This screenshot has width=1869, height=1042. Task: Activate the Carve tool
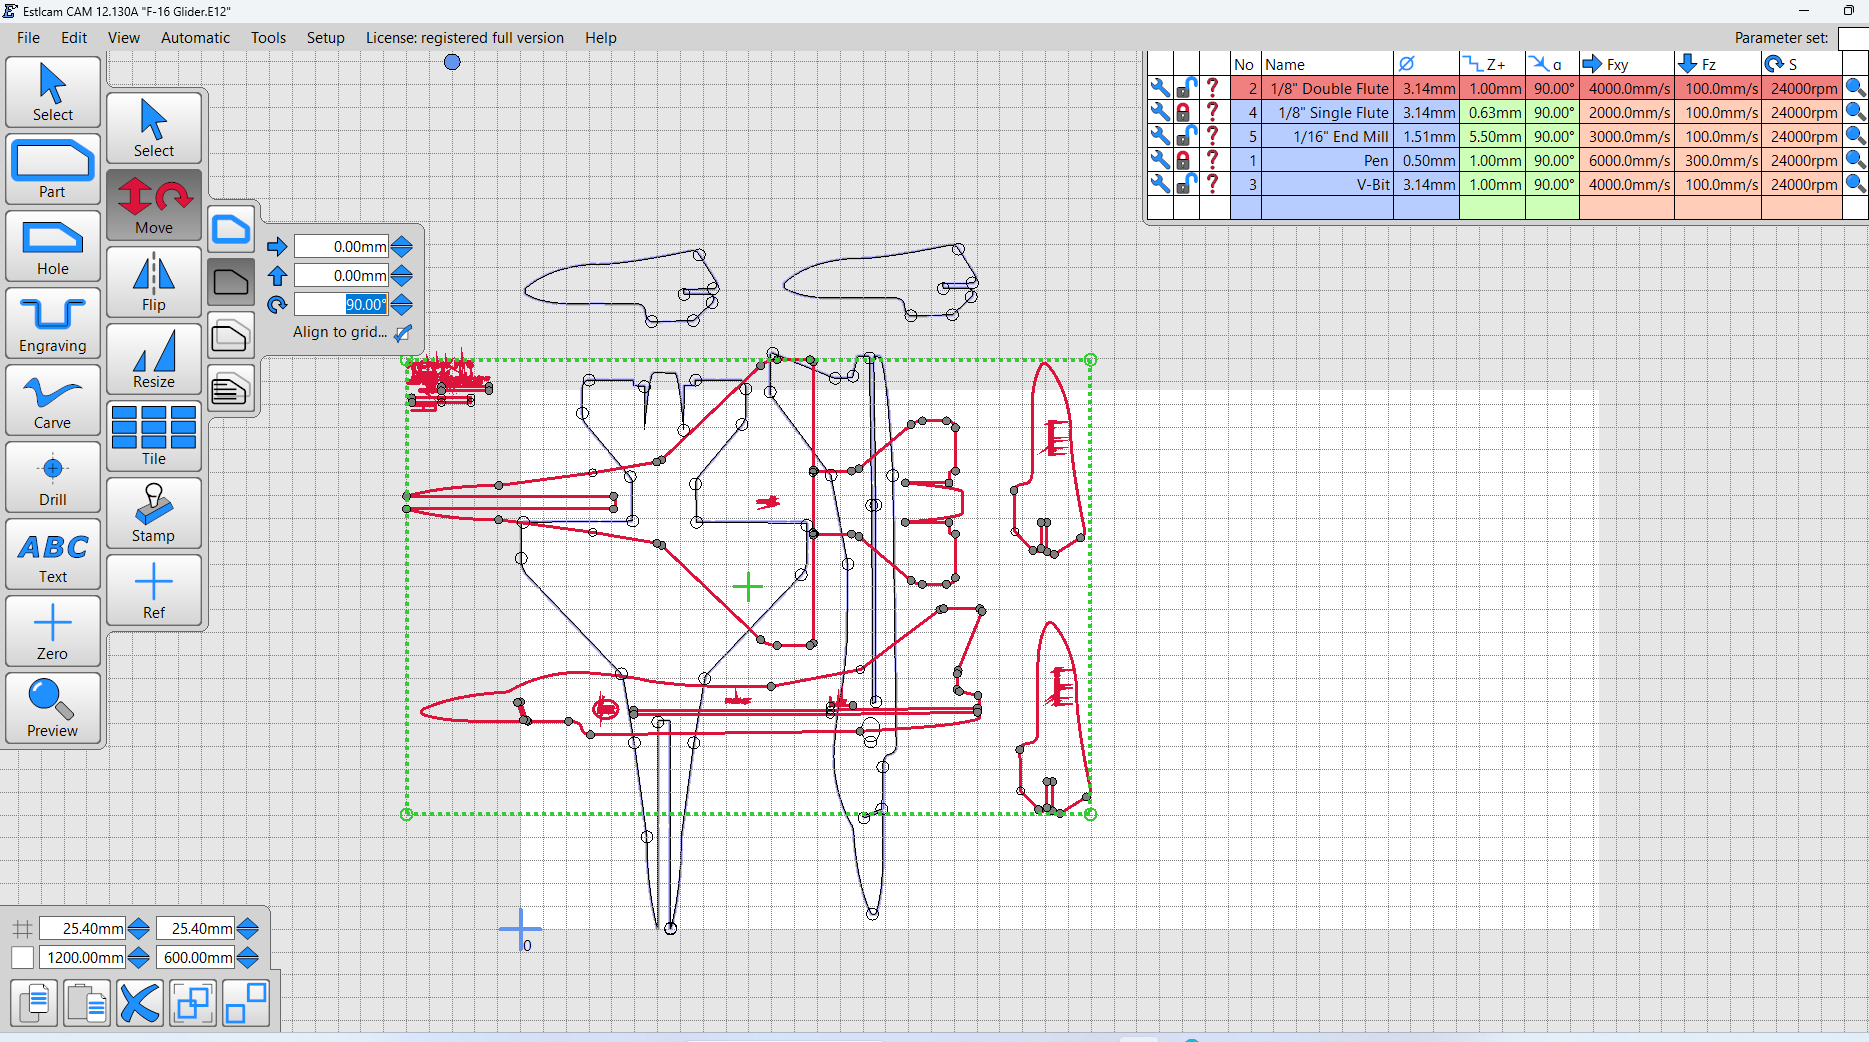53,401
